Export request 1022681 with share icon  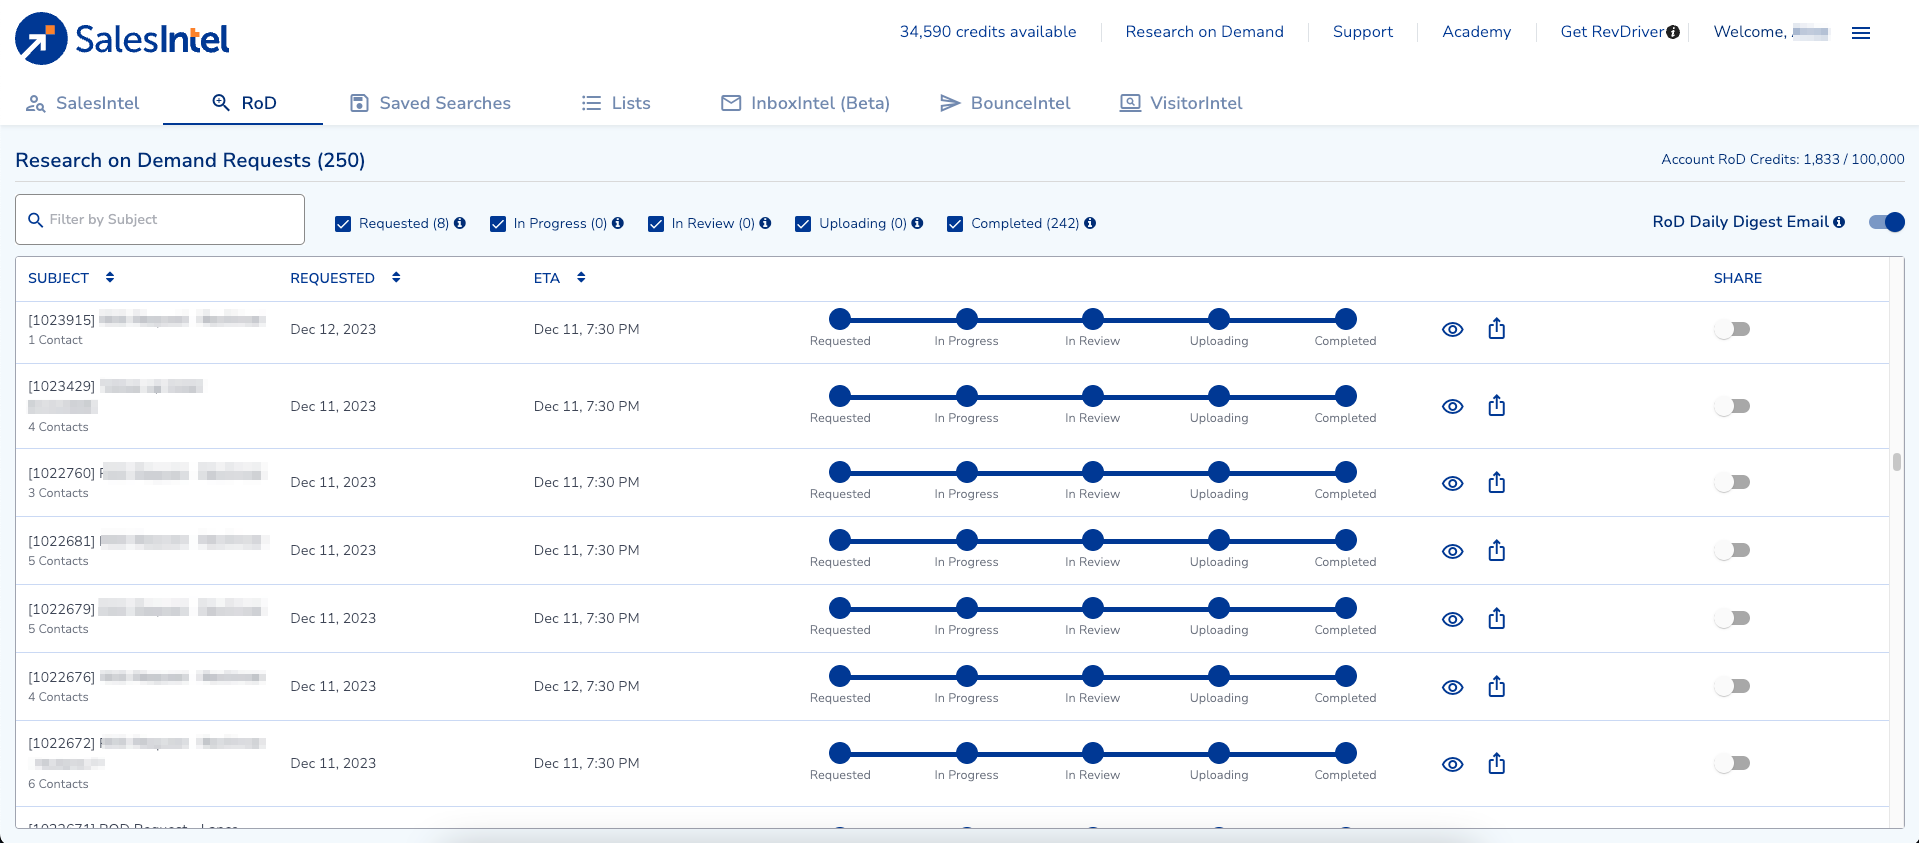click(x=1496, y=550)
